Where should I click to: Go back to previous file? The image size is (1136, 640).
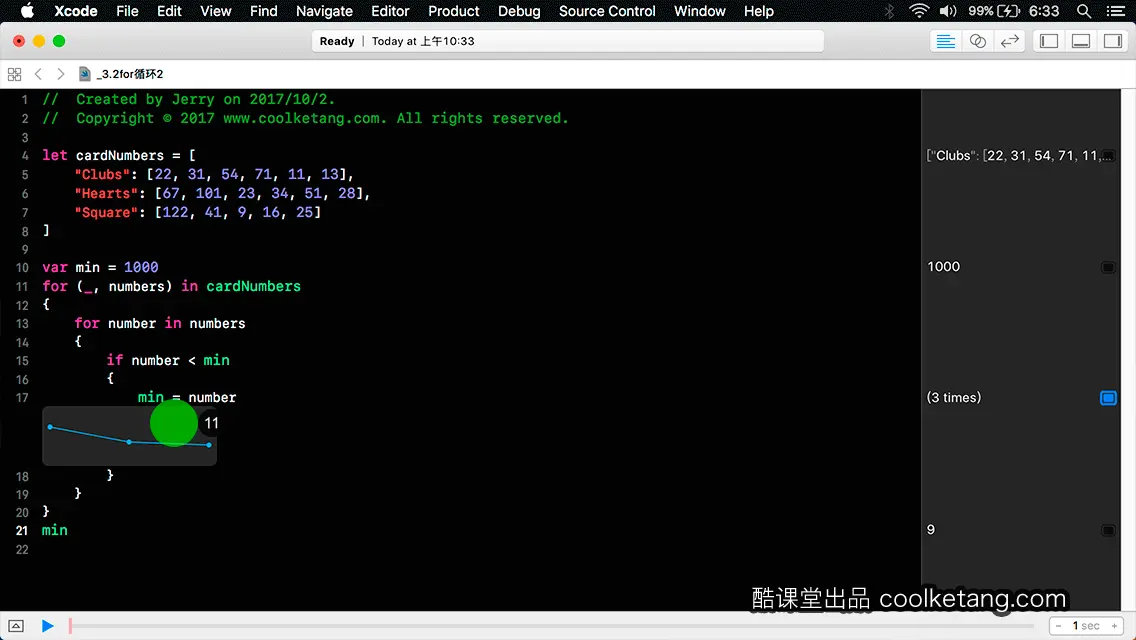pos(38,74)
